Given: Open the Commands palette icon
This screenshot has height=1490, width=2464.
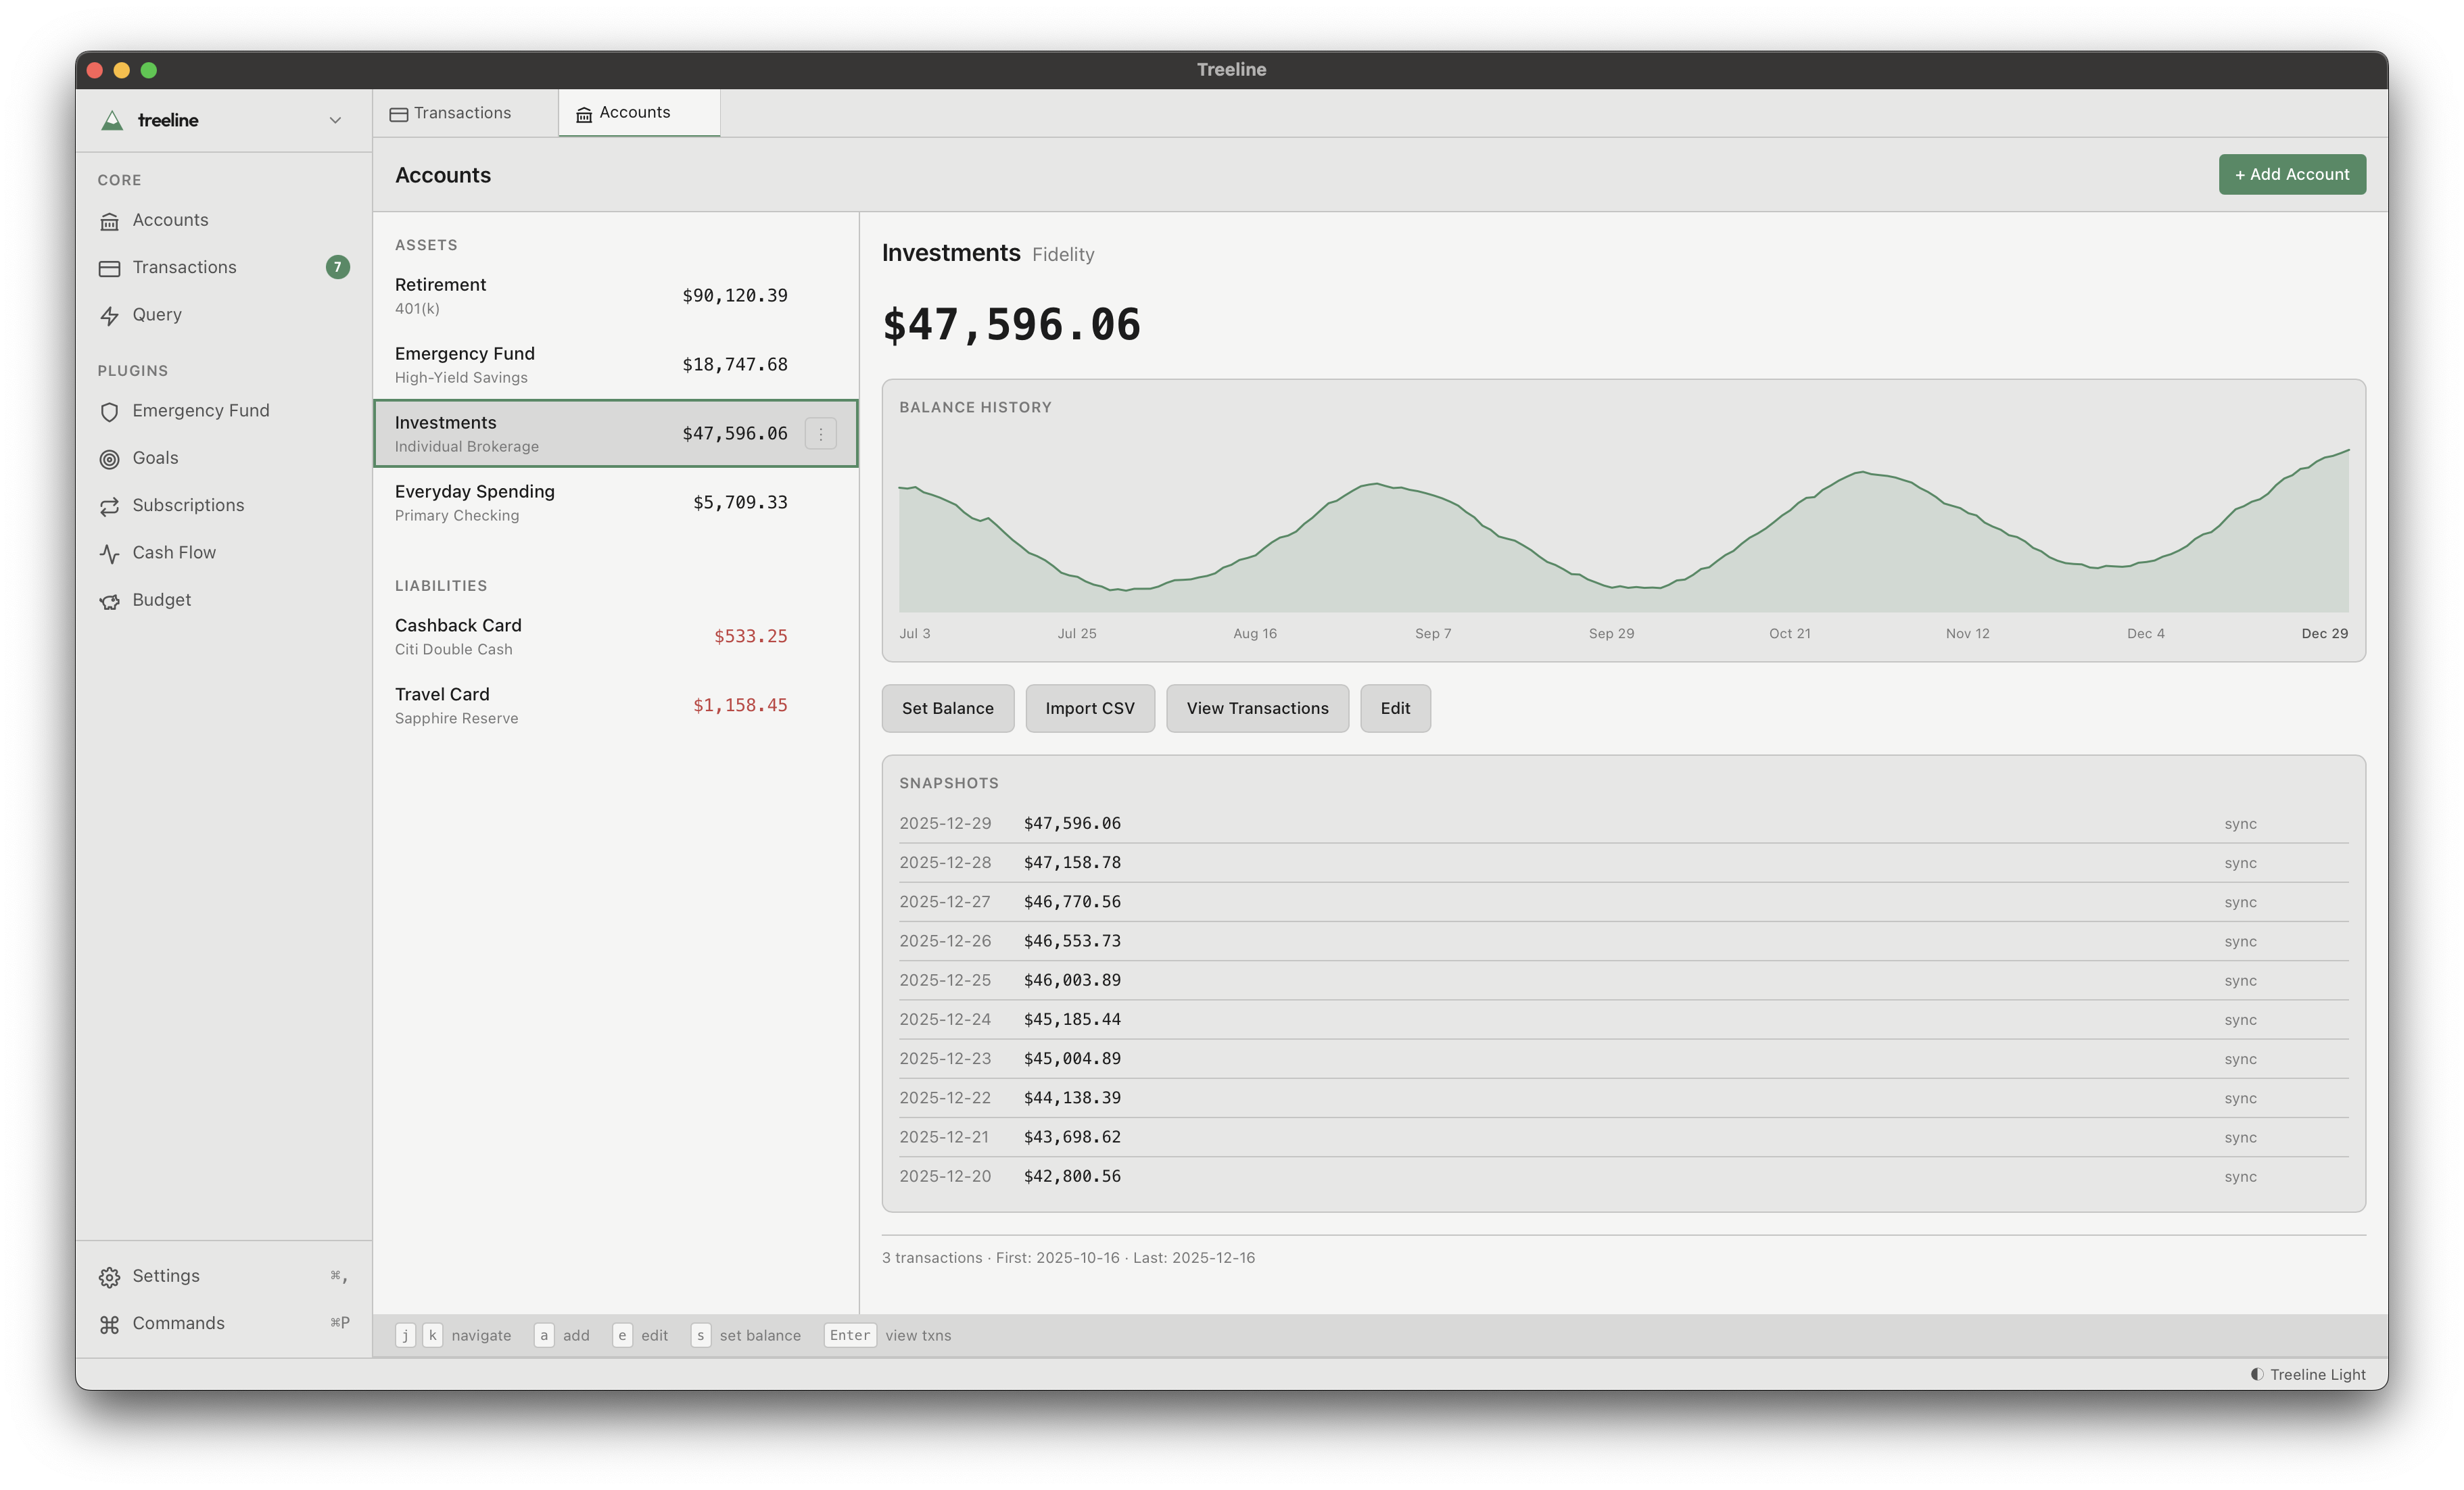Looking at the screenshot, I should pos(110,1323).
